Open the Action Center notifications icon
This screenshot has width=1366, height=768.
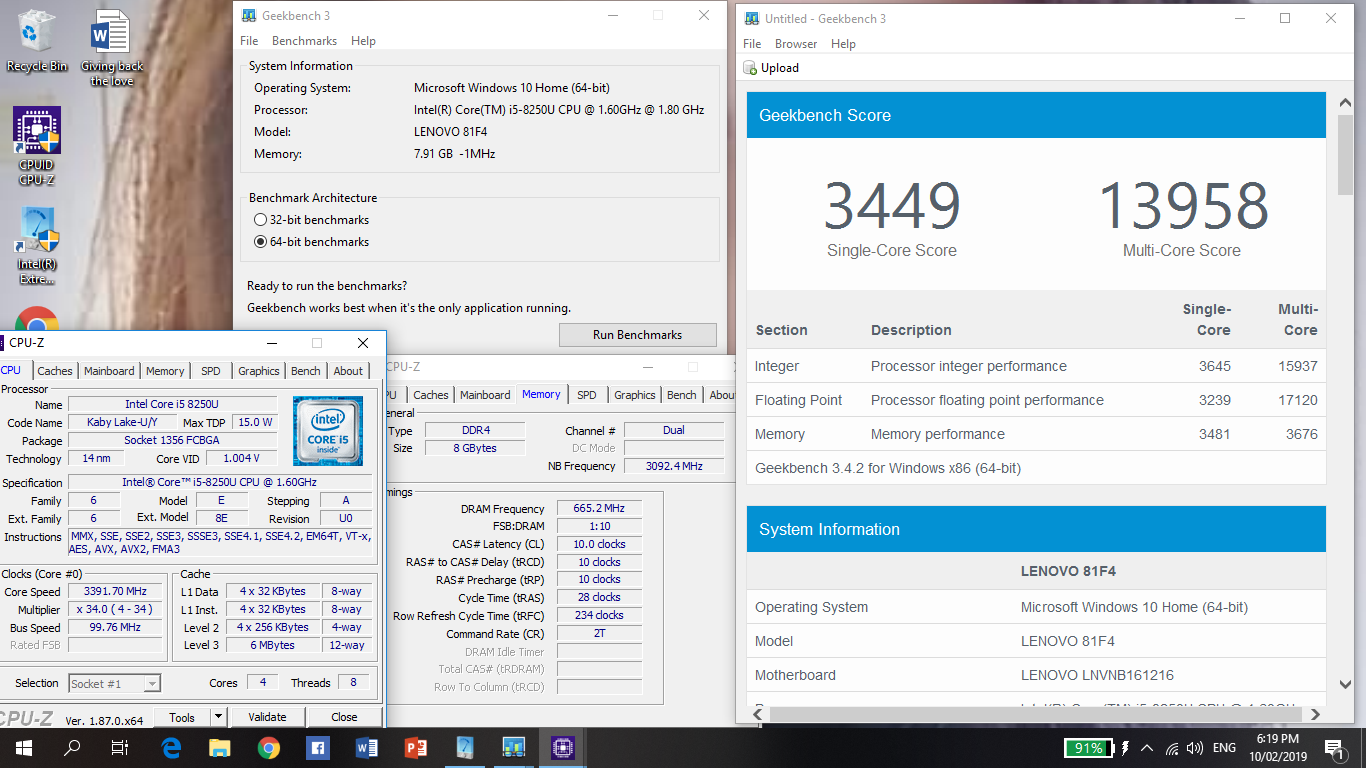pyautogui.click(x=1334, y=748)
